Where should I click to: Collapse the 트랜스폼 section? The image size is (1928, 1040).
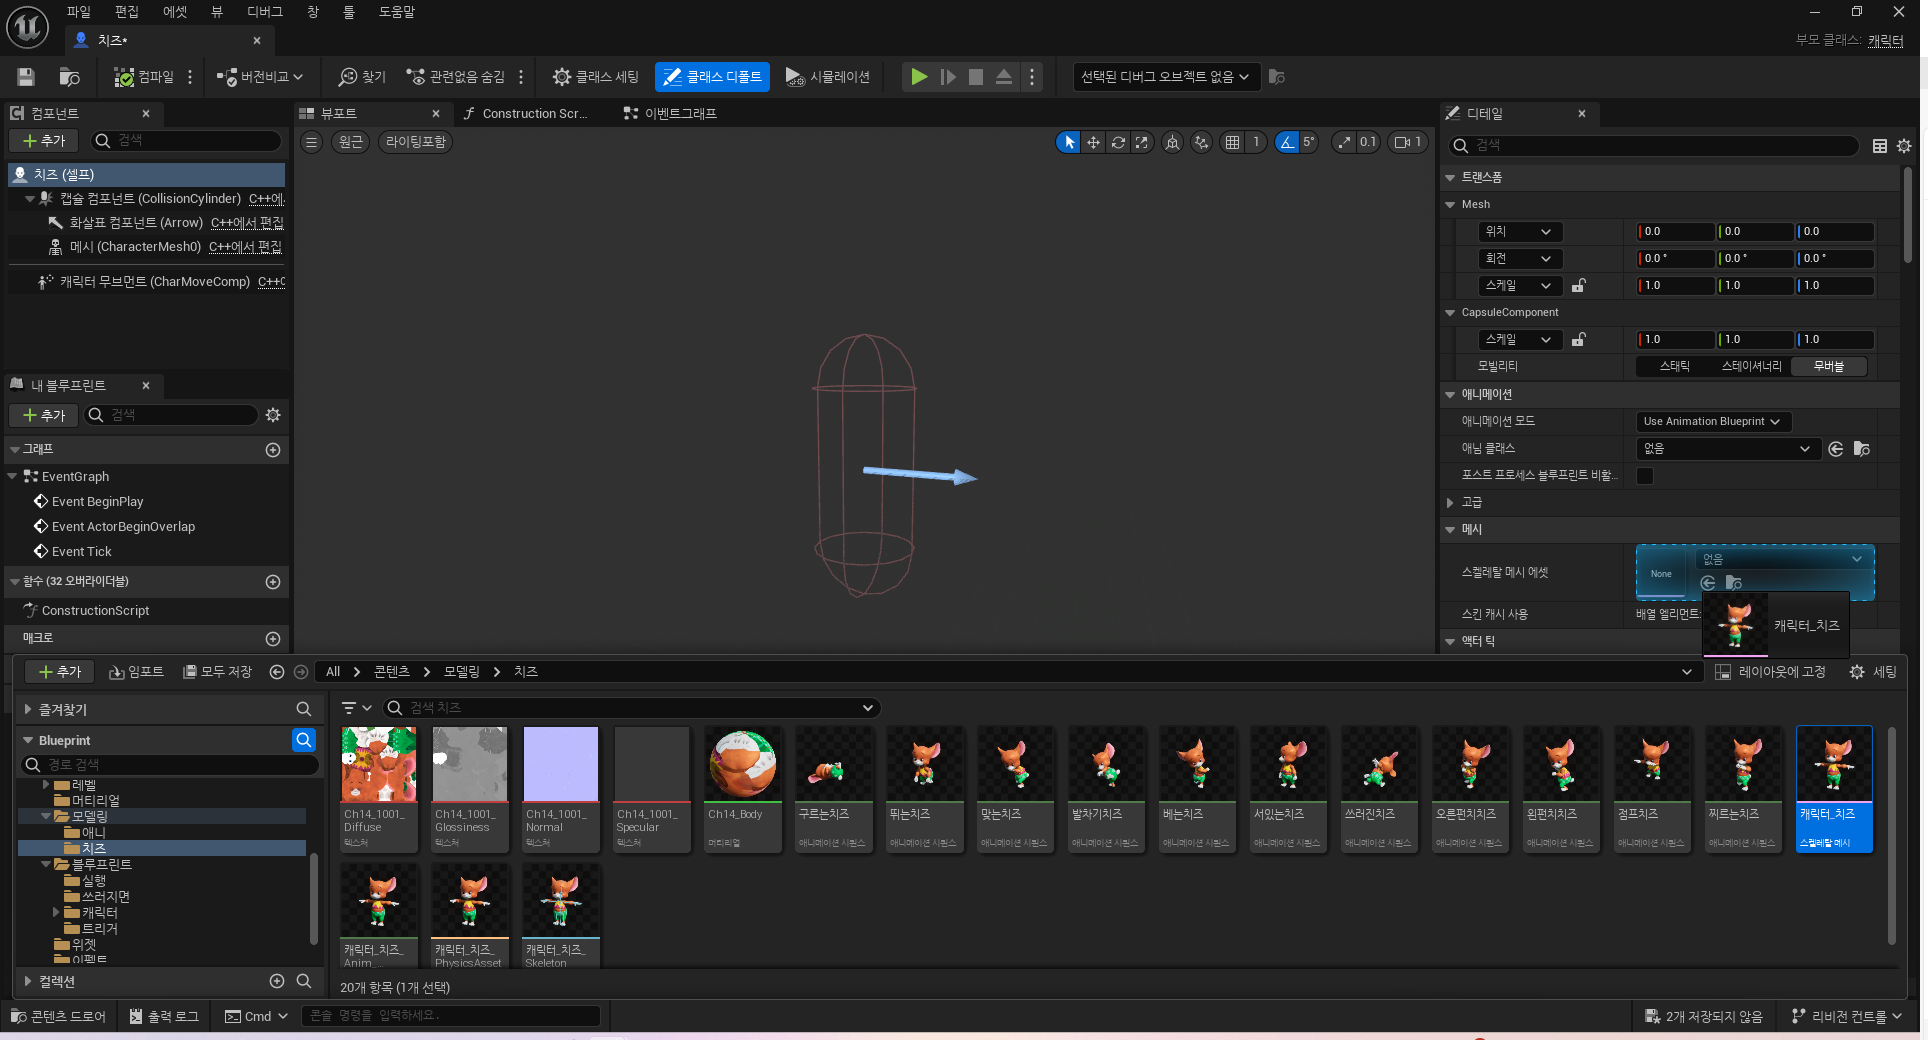[x=1450, y=177]
